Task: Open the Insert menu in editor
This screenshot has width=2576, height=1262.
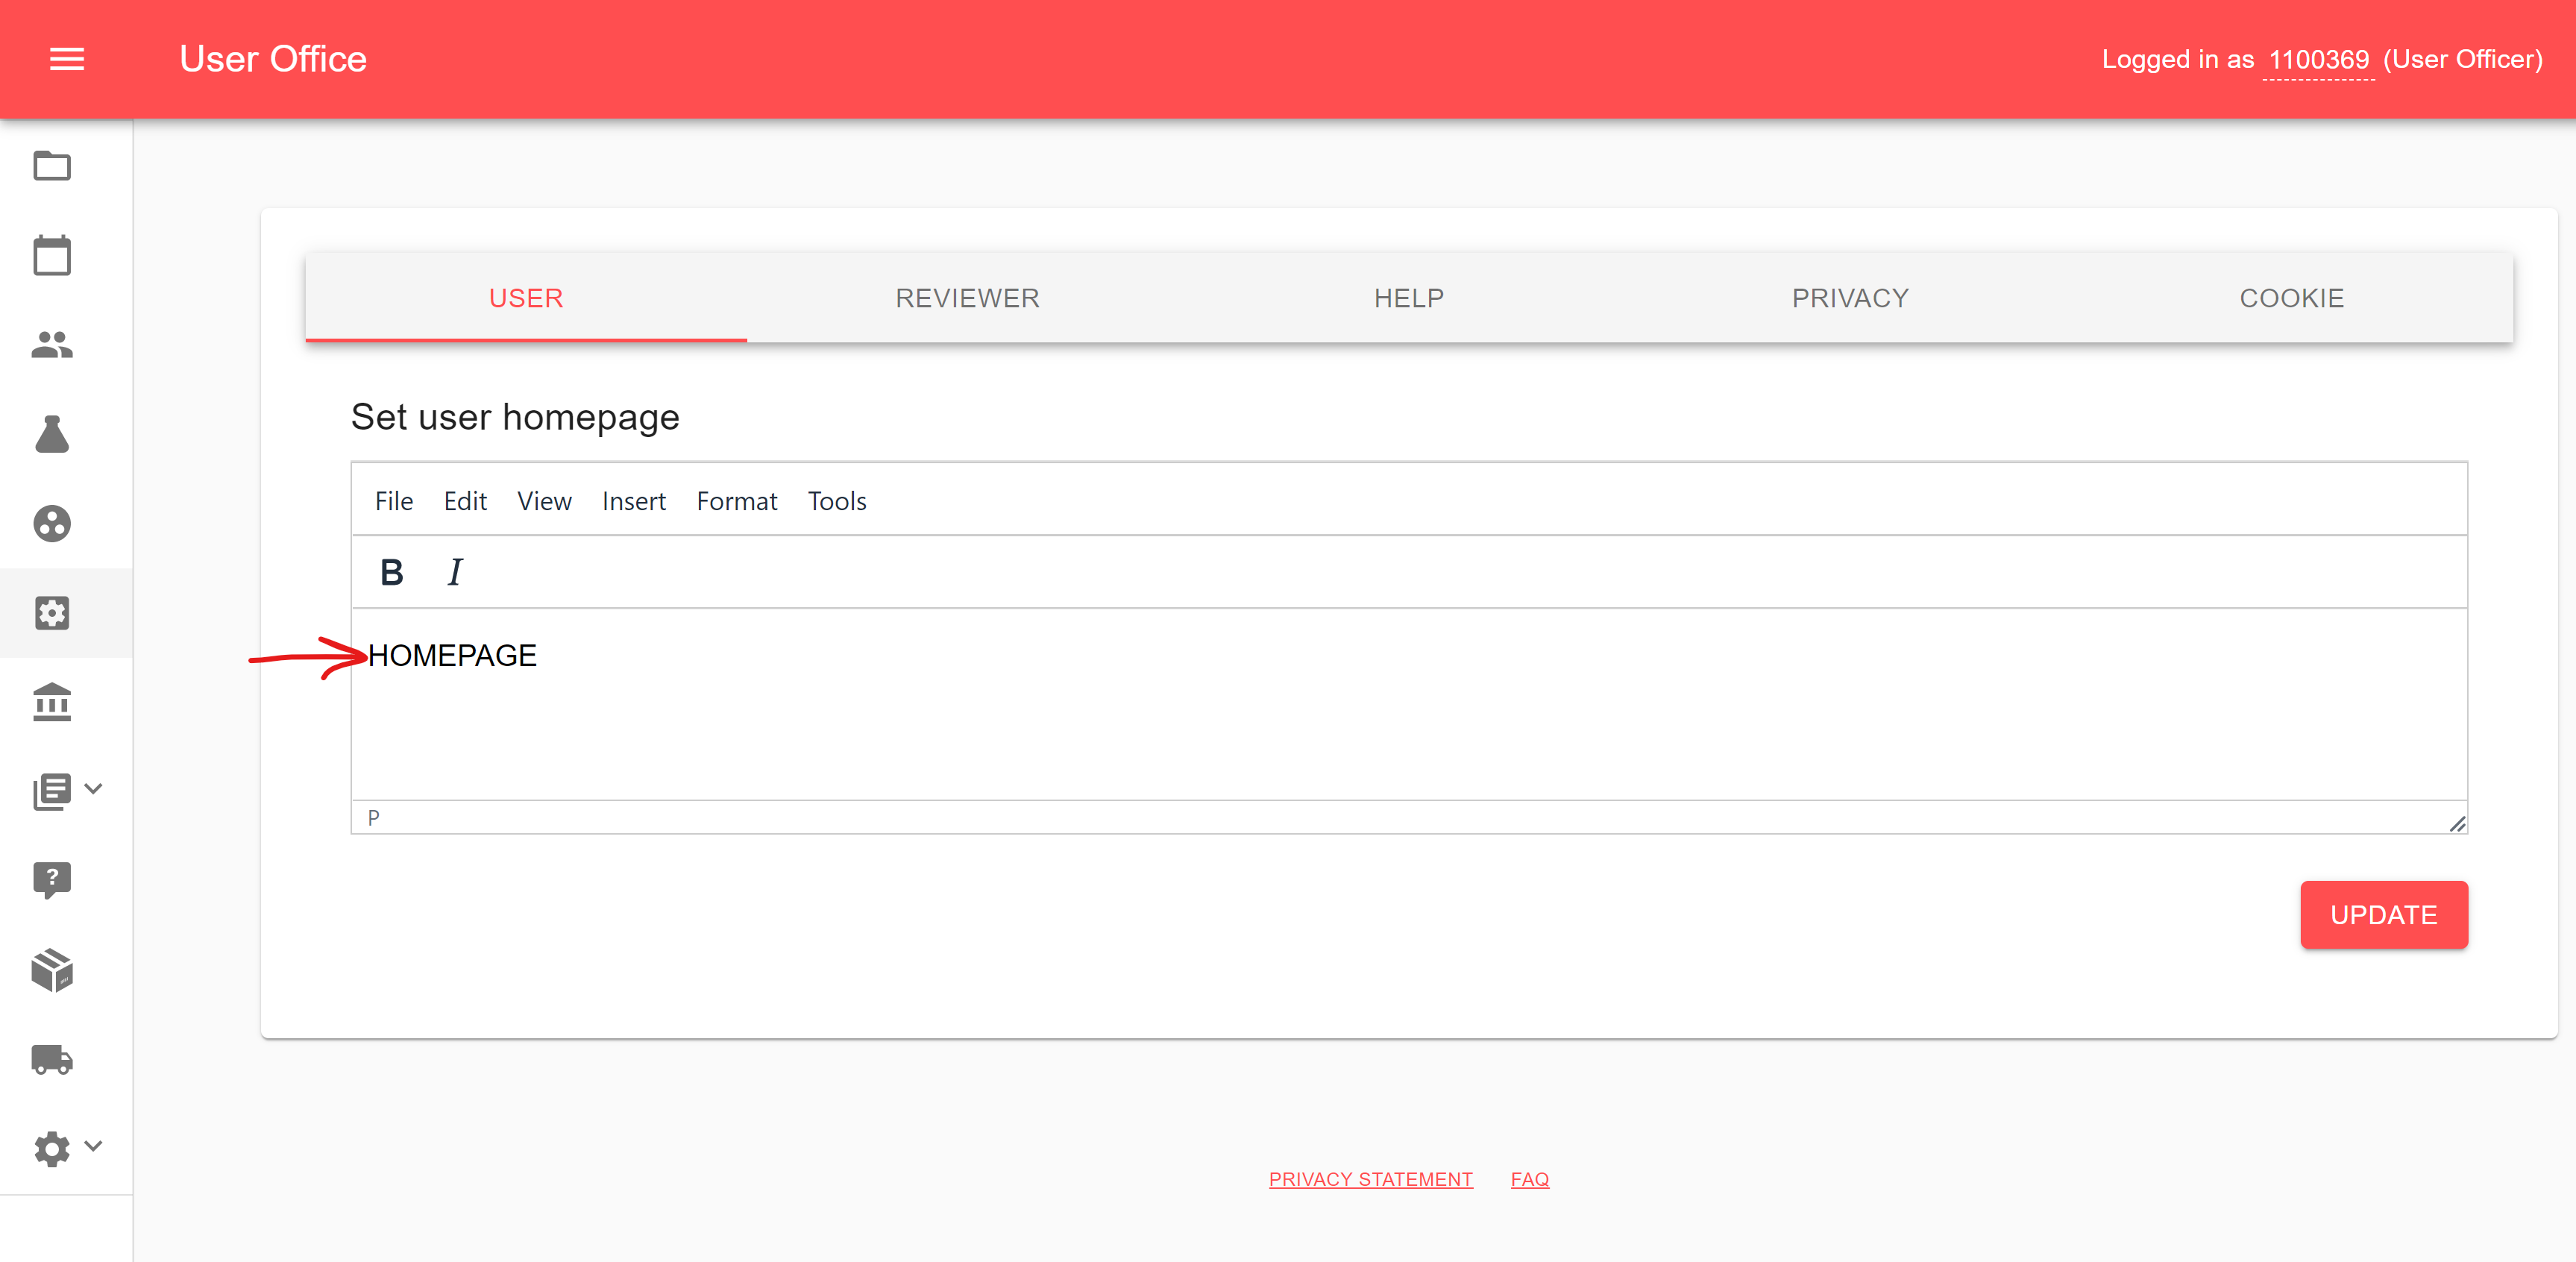Action: point(633,501)
